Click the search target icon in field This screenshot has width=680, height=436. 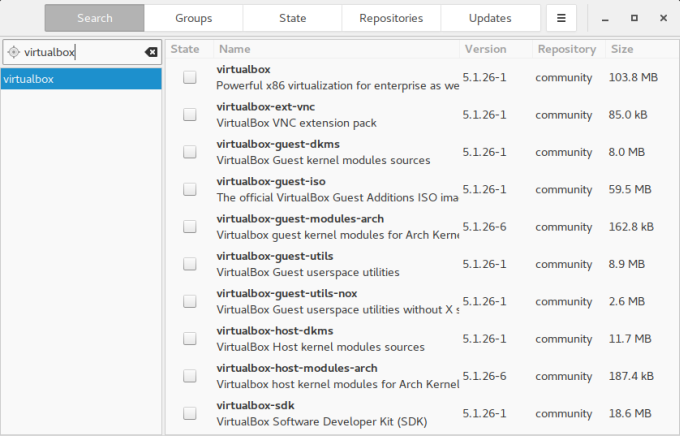13,52
